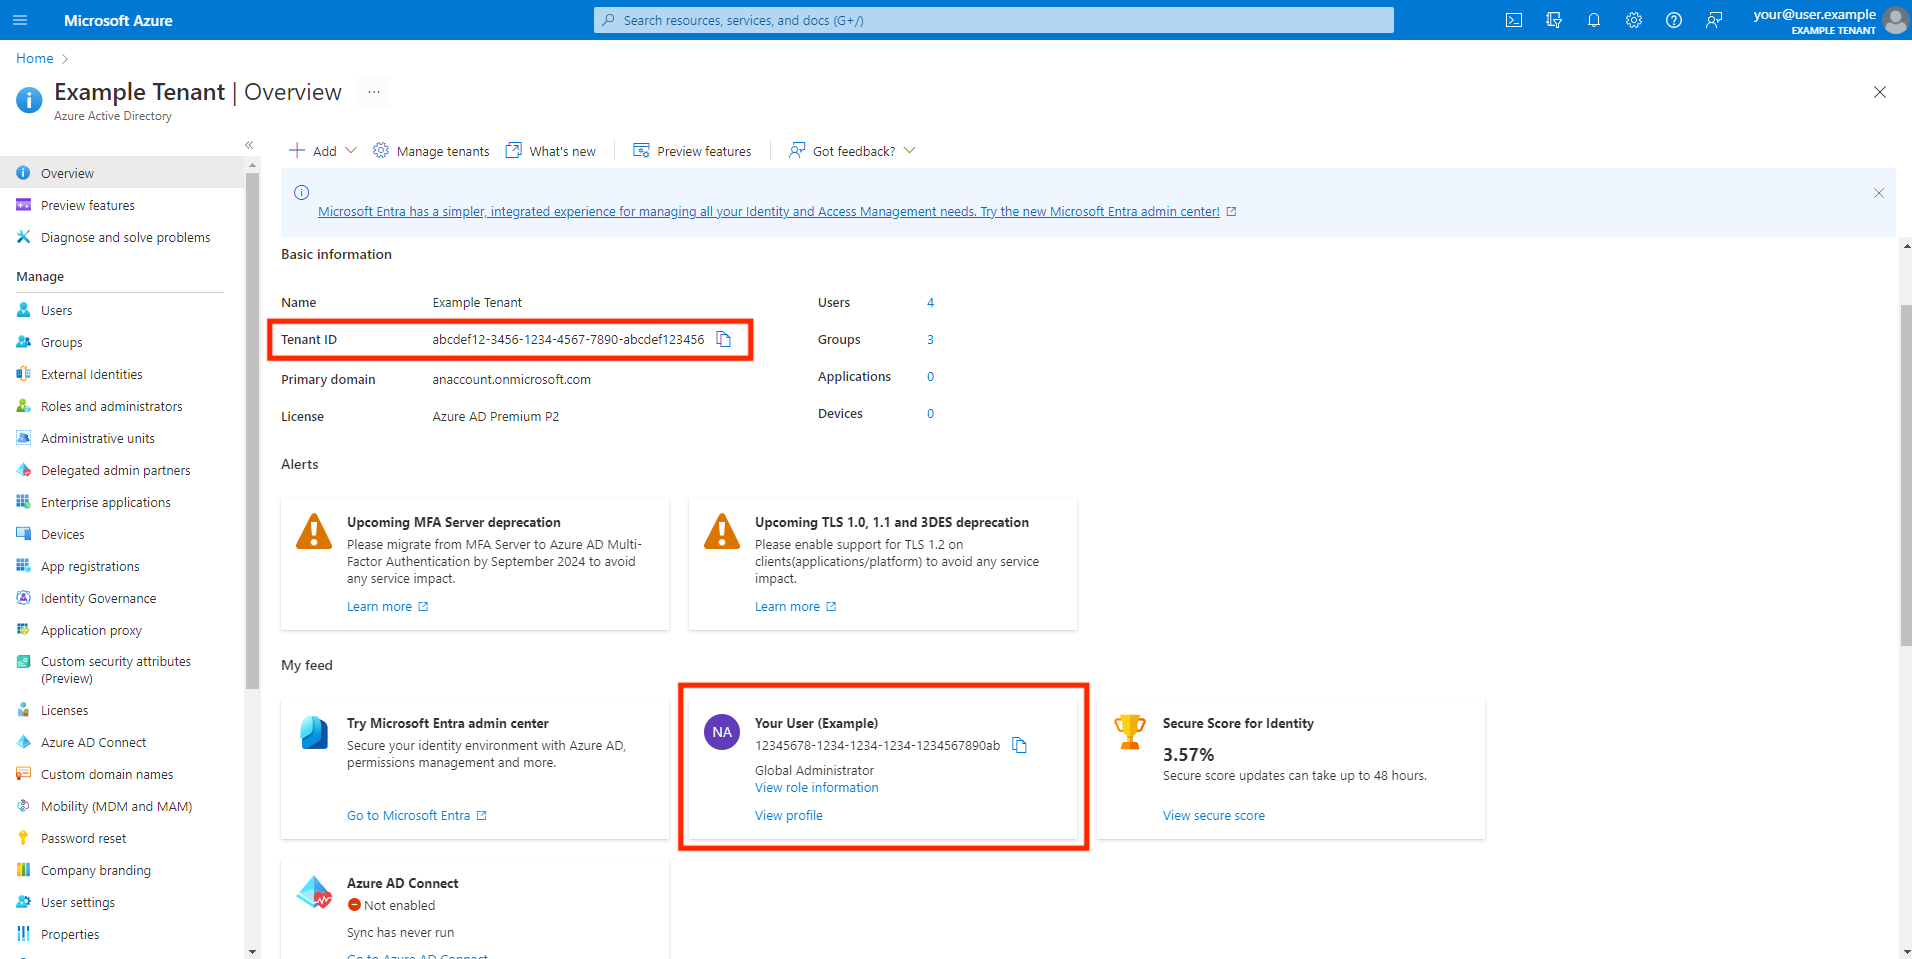This screenshot has height=959, width=1912.
Task: Open Password reset from the sidebar
Action: [x=83, y=837]
